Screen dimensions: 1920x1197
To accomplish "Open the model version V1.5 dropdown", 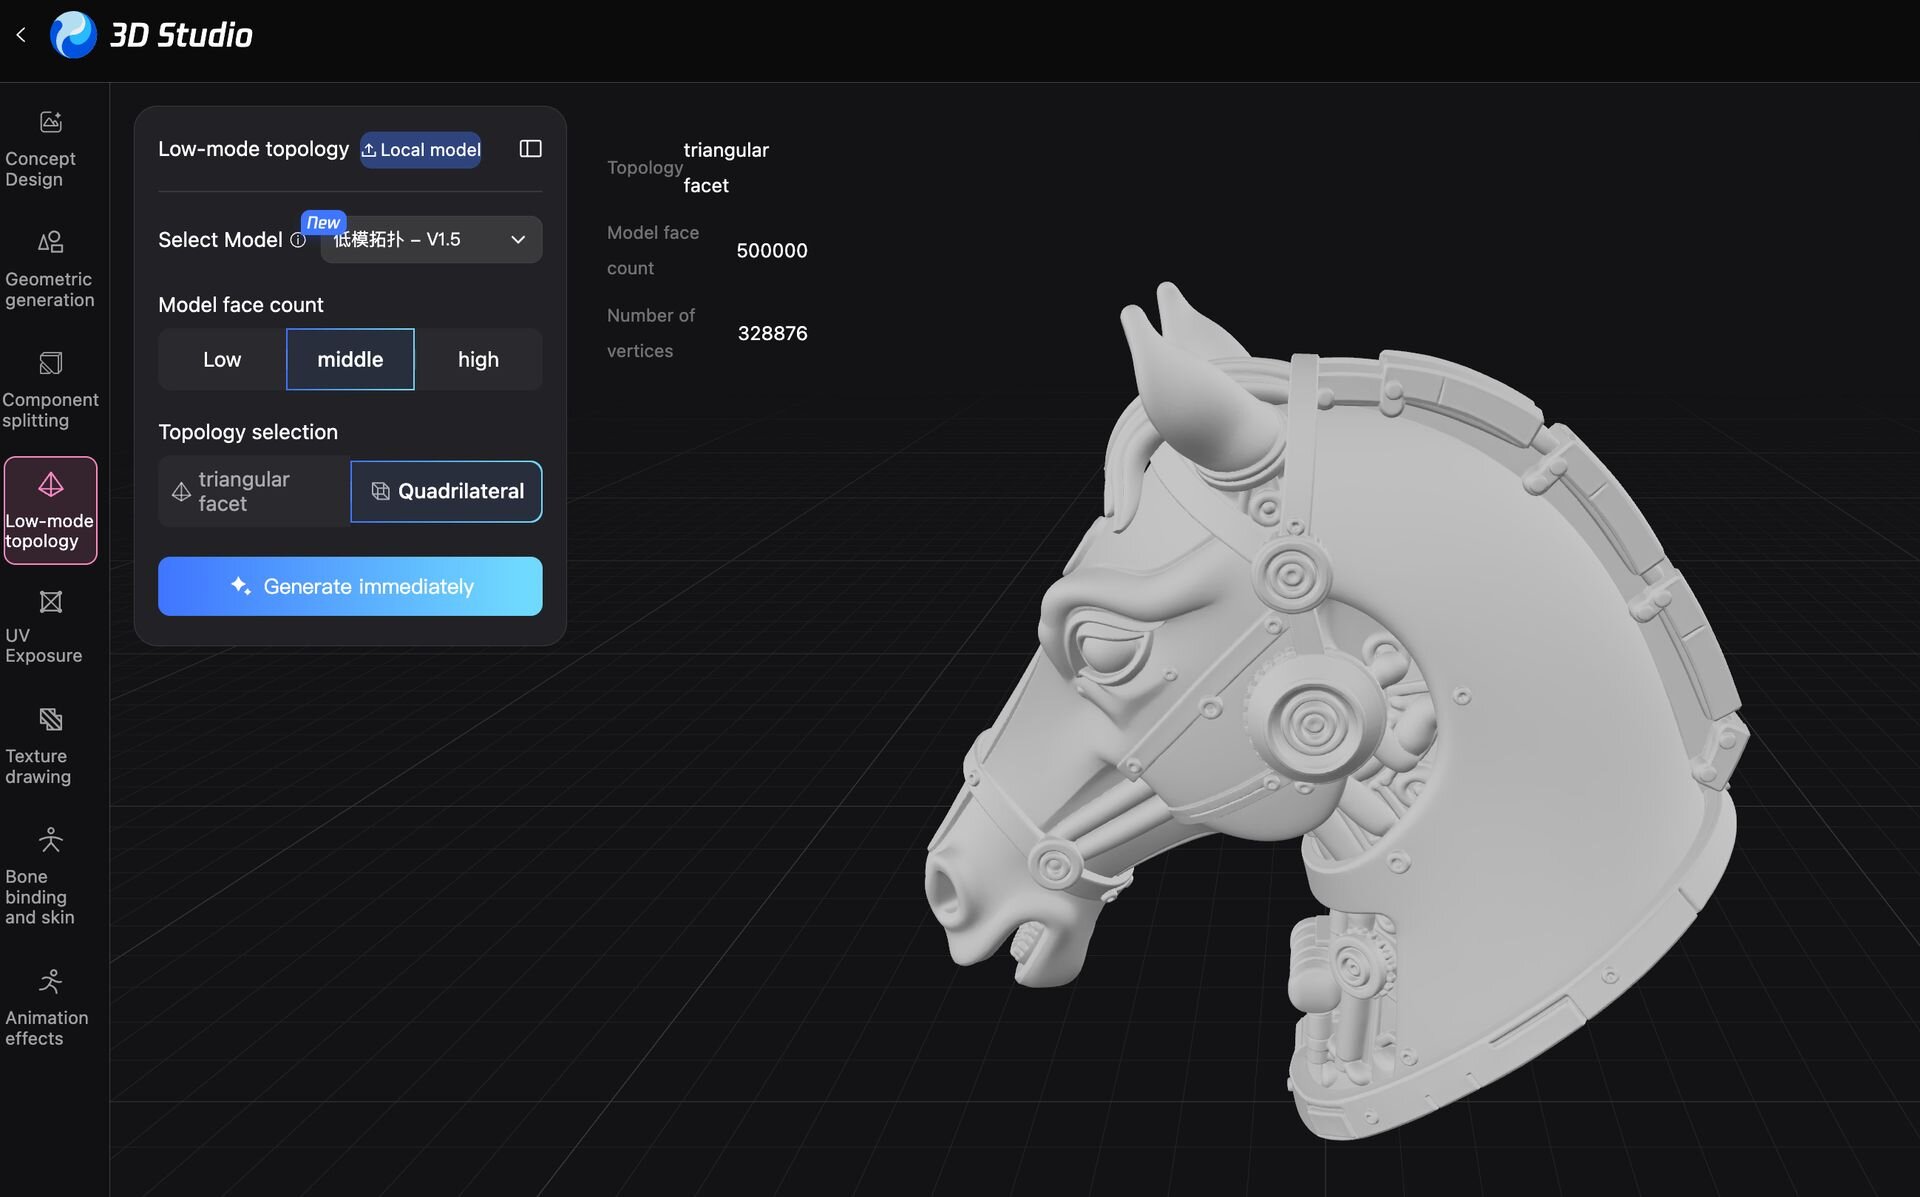I will pos(431,240).
